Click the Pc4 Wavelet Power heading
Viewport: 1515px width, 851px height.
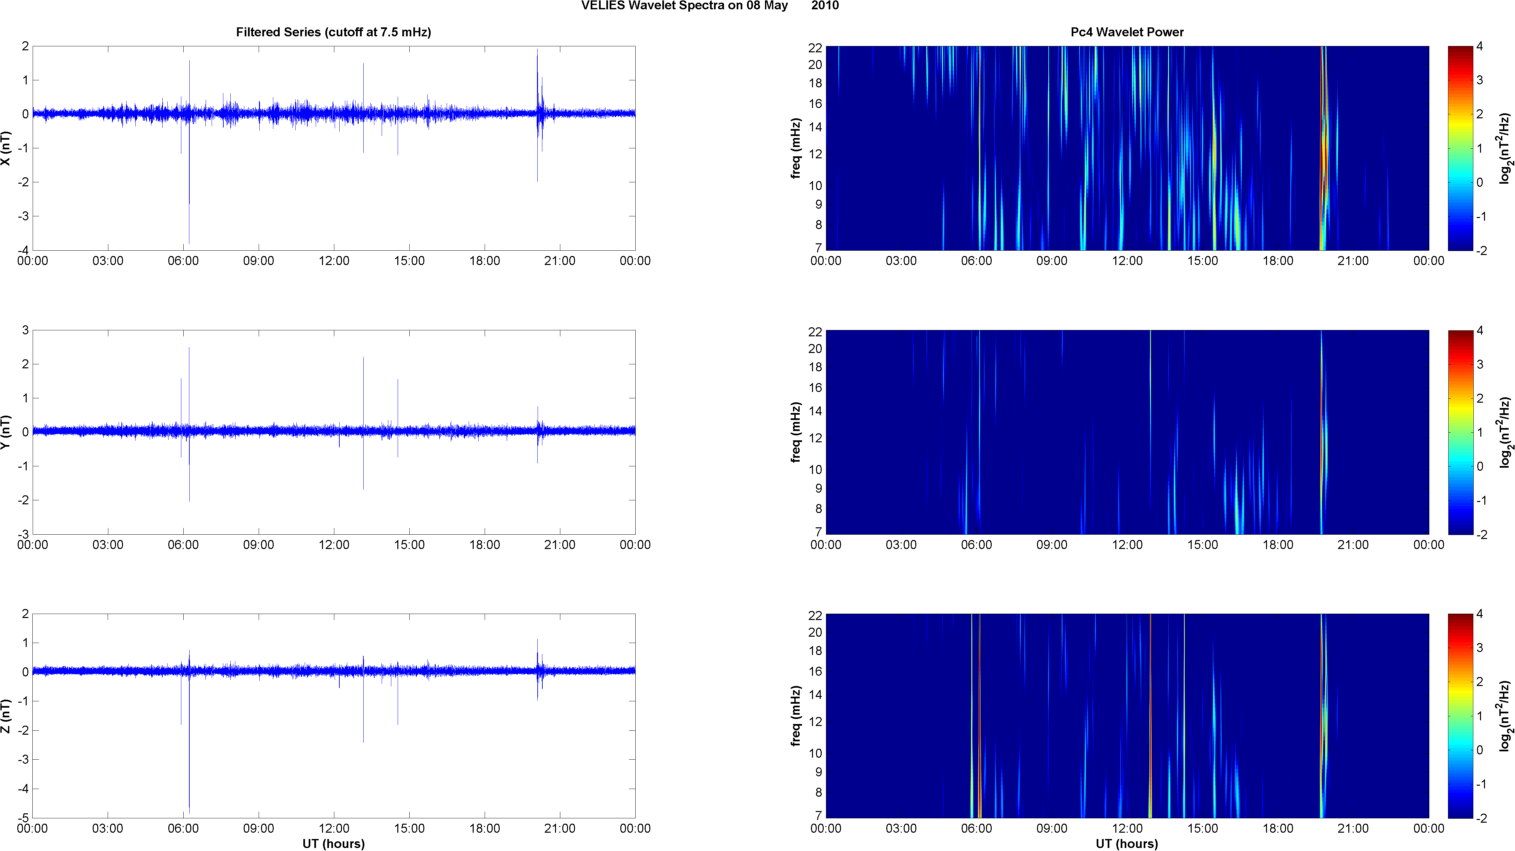(1127, 32)
